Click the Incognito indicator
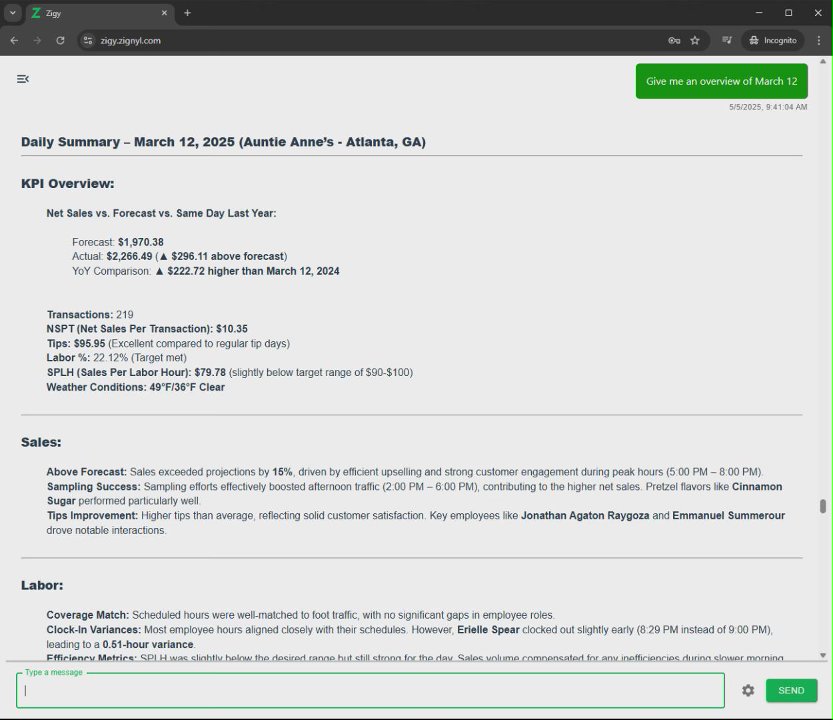833x720 pixels. (773, 40)
